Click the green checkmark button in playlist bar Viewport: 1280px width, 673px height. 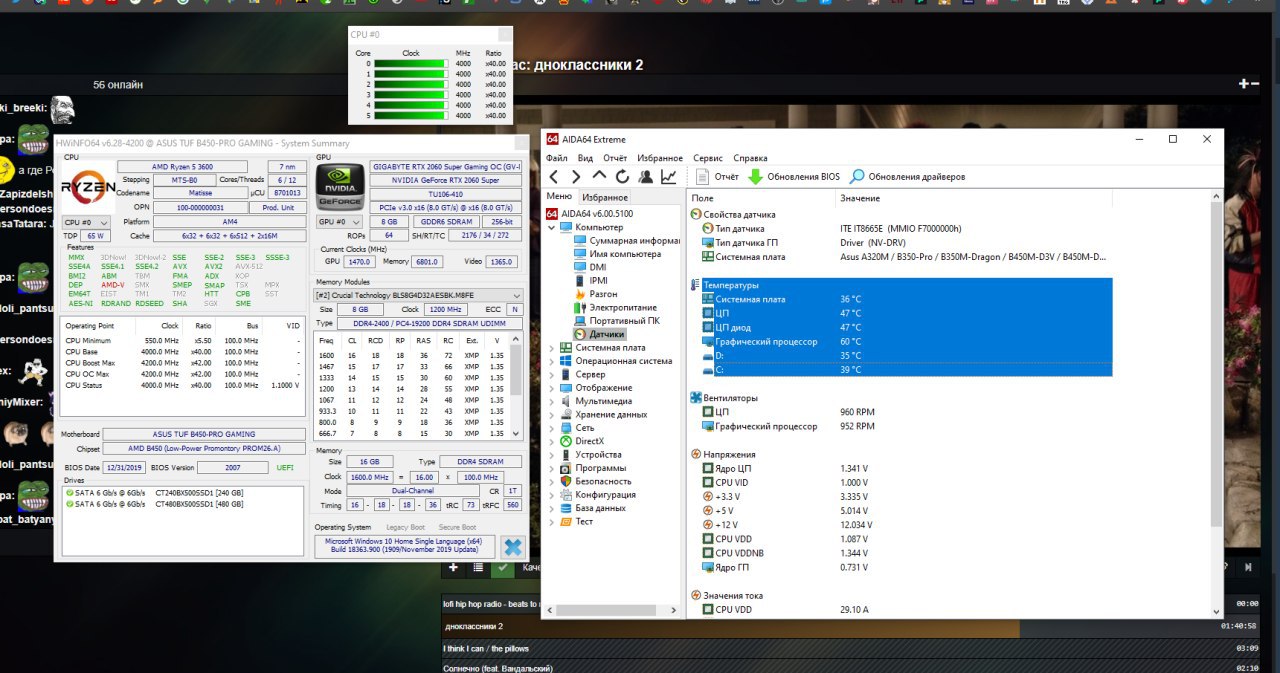pos(502,567)
